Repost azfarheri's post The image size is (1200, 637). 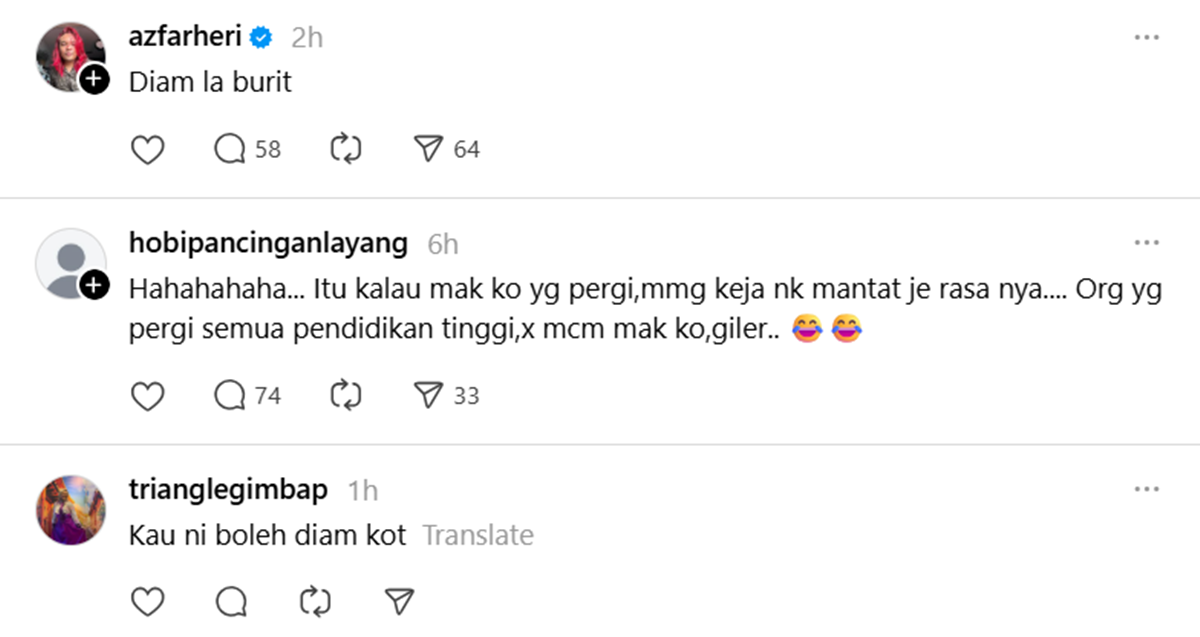(346, 150)
